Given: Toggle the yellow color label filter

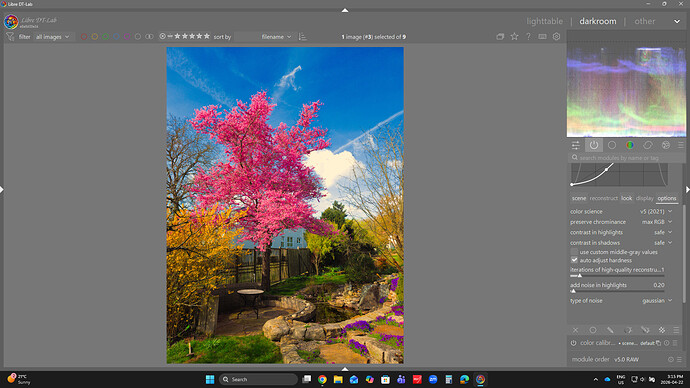Looking at the screenshot, I should coord(95,37).
